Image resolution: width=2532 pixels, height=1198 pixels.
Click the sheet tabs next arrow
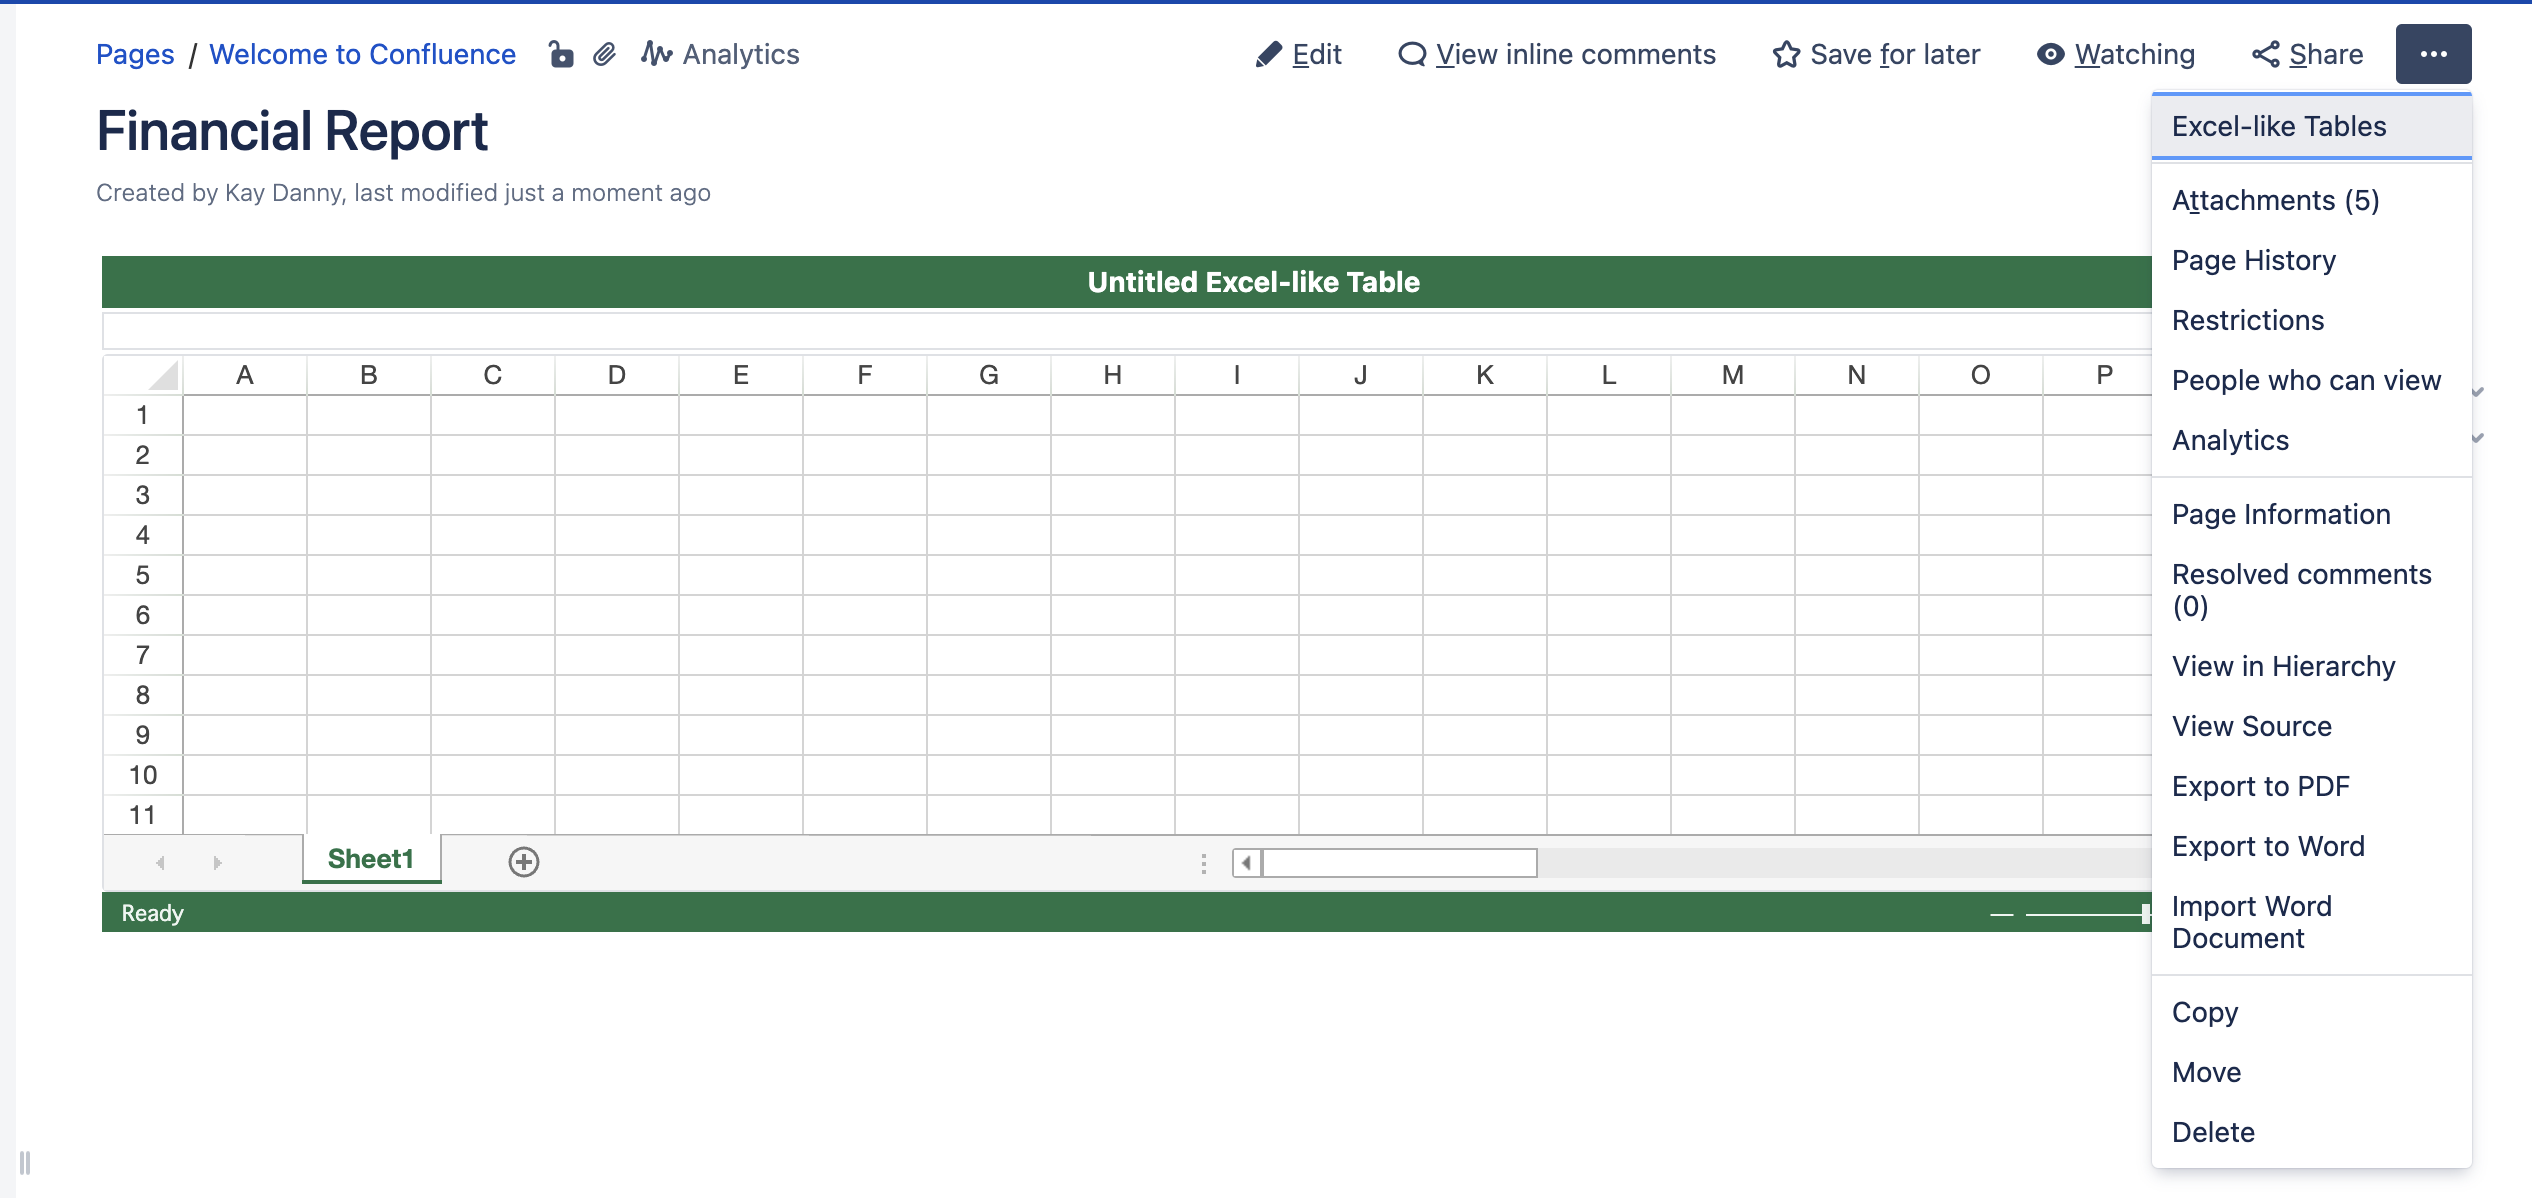click(217, 862)
